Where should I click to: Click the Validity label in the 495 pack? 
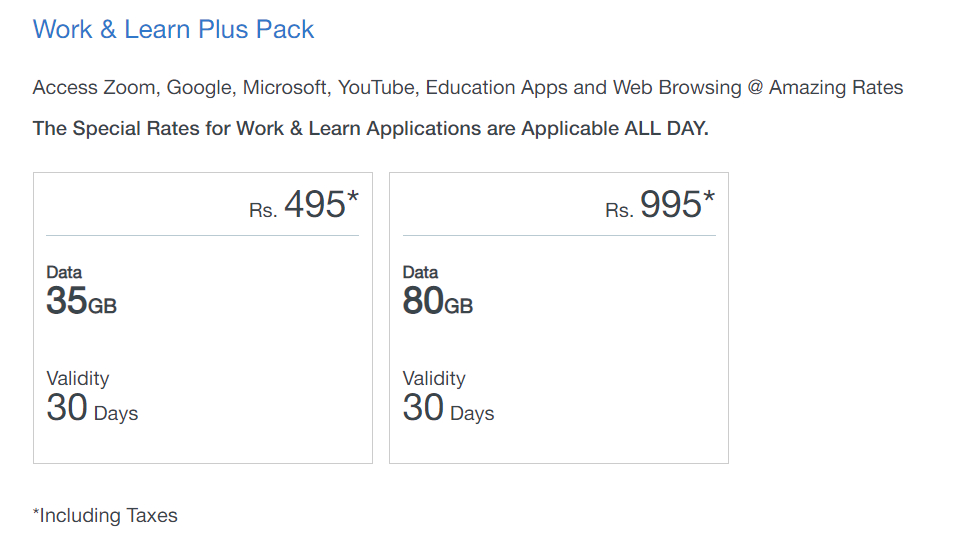tap(77, 378)
